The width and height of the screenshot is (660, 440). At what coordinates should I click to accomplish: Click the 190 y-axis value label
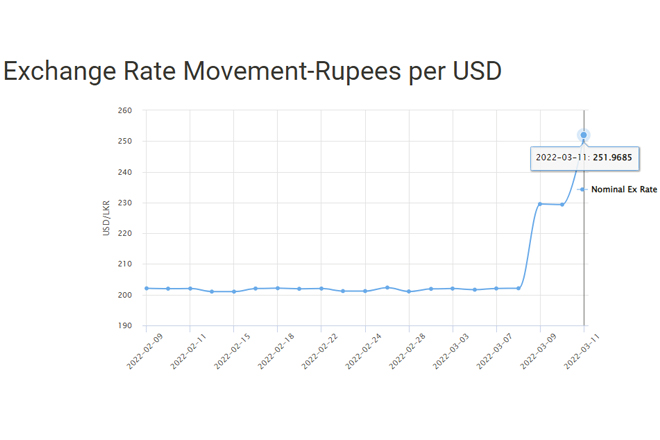125,326
